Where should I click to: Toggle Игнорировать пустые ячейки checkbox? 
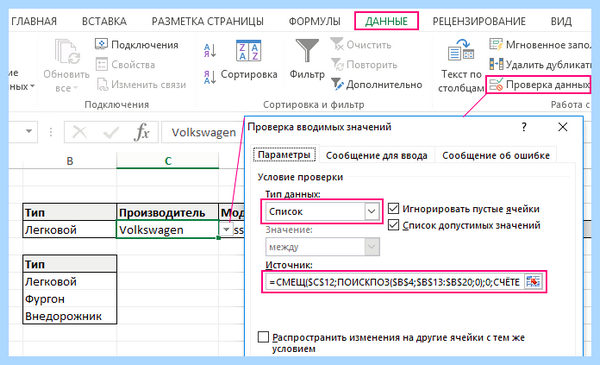click(x=393, y=209)
